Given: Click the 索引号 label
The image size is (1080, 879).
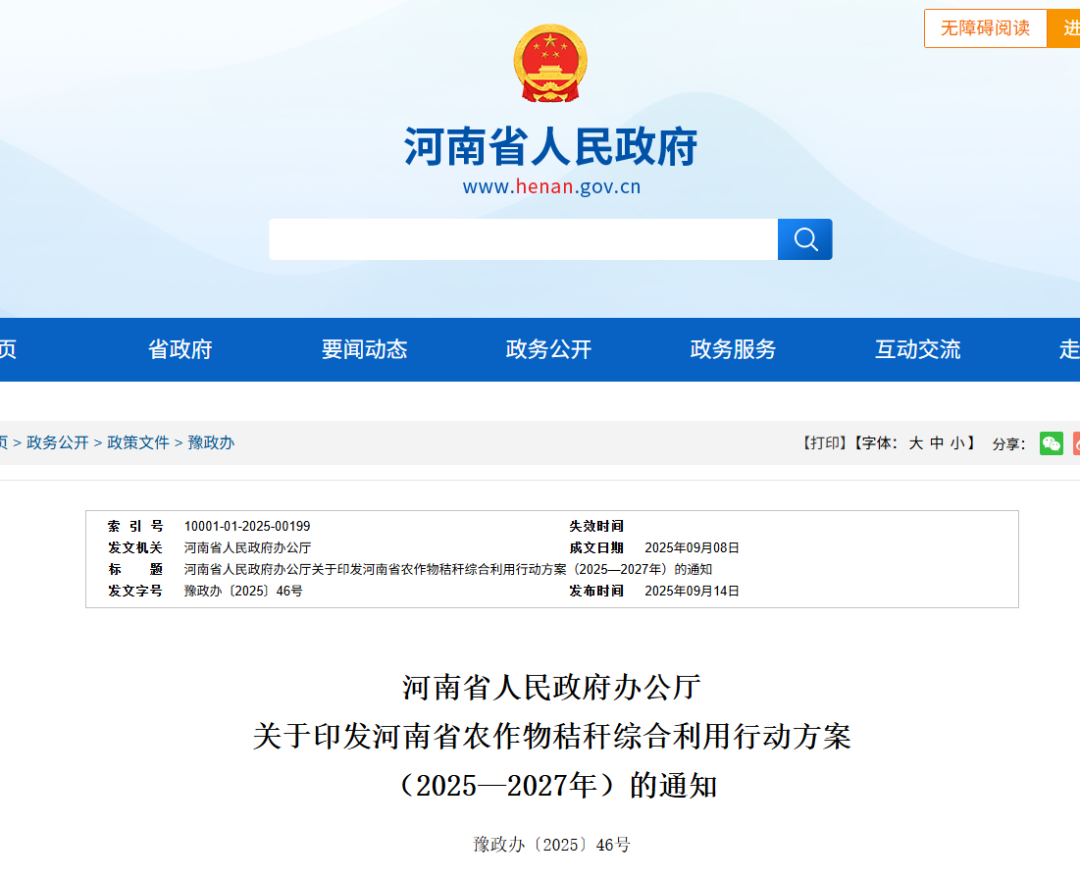Looking at the screenshot, I should tap(135, 526).
